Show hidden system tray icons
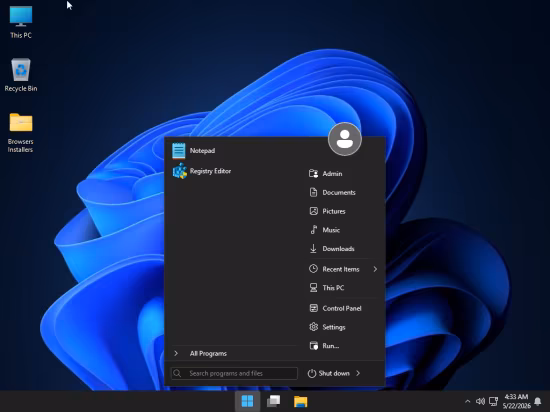Image resolution: width=550 pixels, height=412 pixels. point(468,401)
